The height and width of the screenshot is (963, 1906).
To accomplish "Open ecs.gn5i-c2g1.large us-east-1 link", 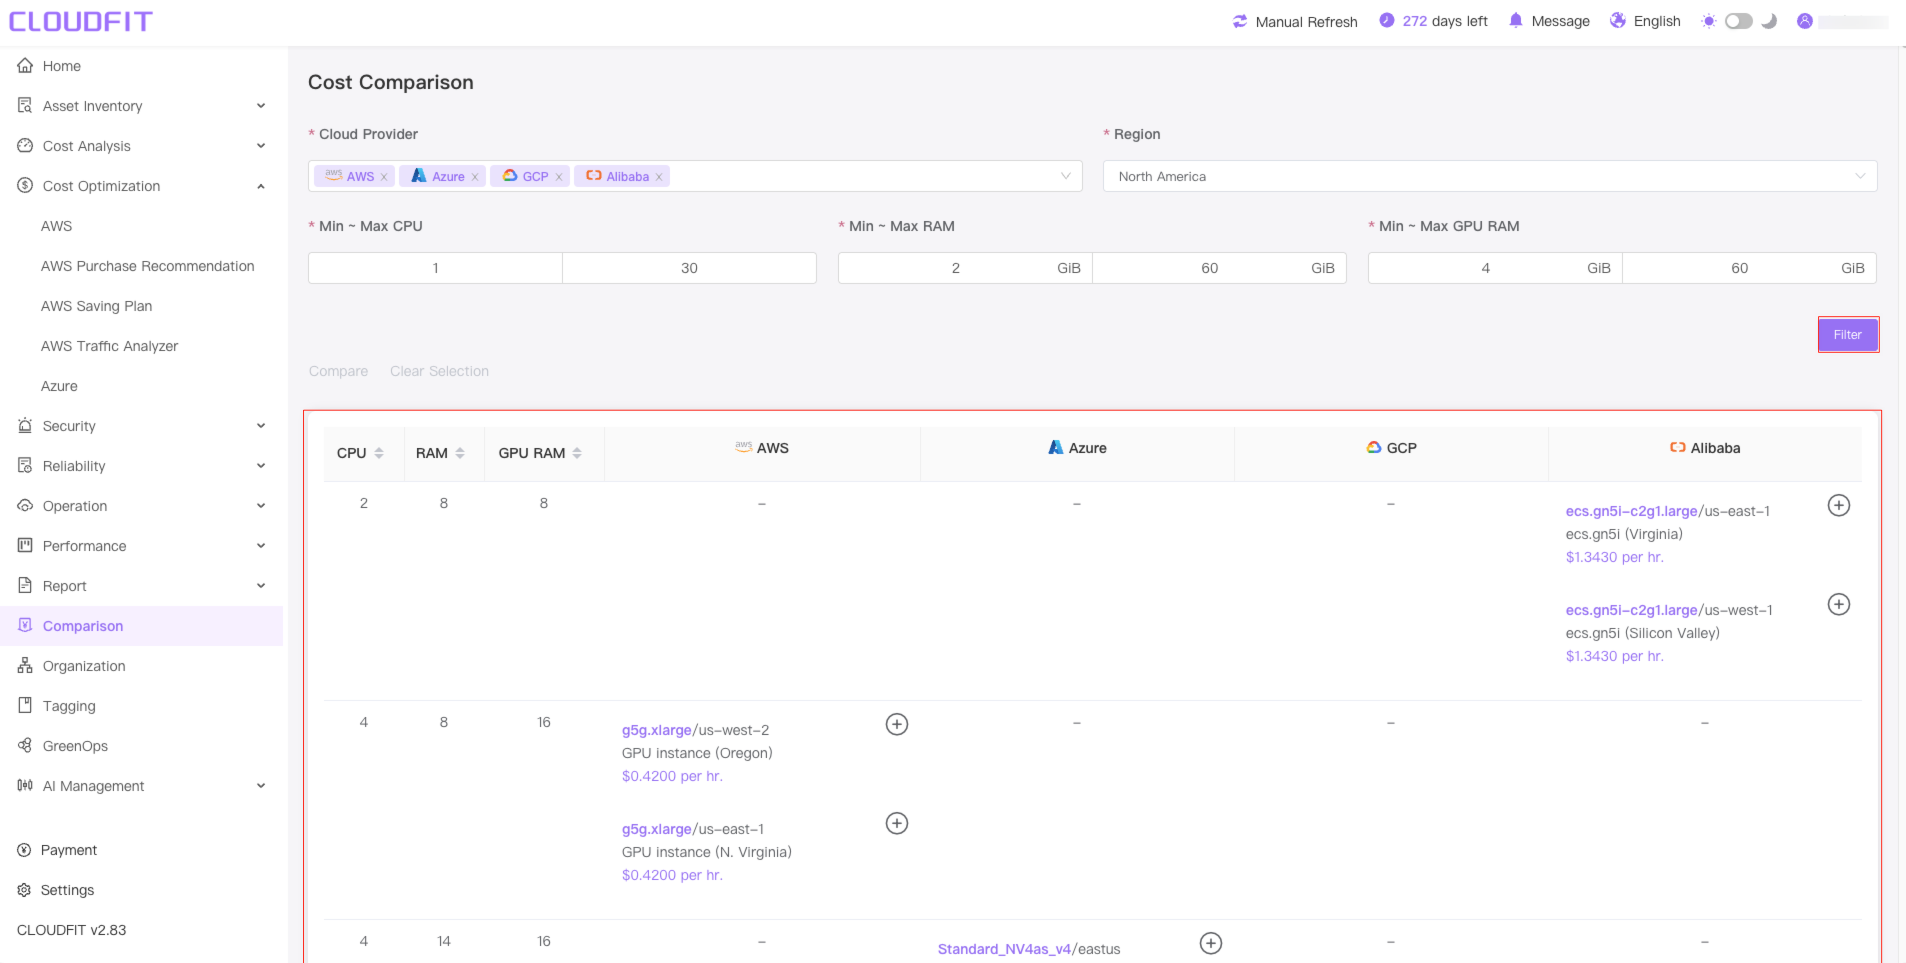I will (1632, 511).
